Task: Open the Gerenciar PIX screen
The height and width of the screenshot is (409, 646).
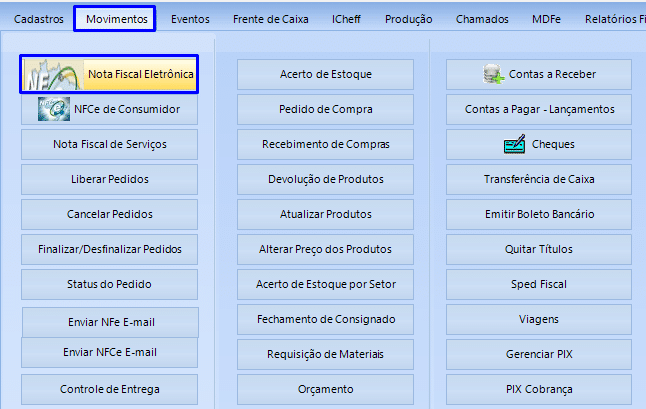Action: coord(539,354)
